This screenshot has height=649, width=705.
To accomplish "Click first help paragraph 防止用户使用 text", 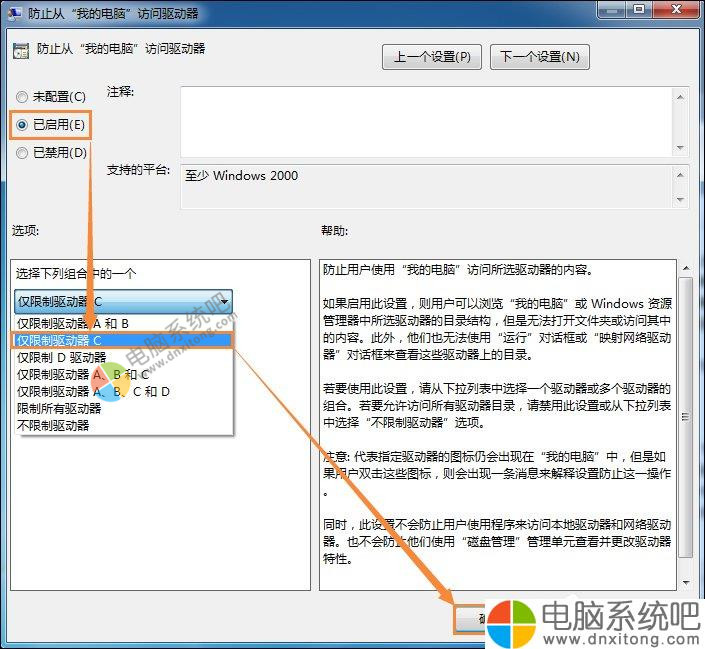I will pos(458,270).
